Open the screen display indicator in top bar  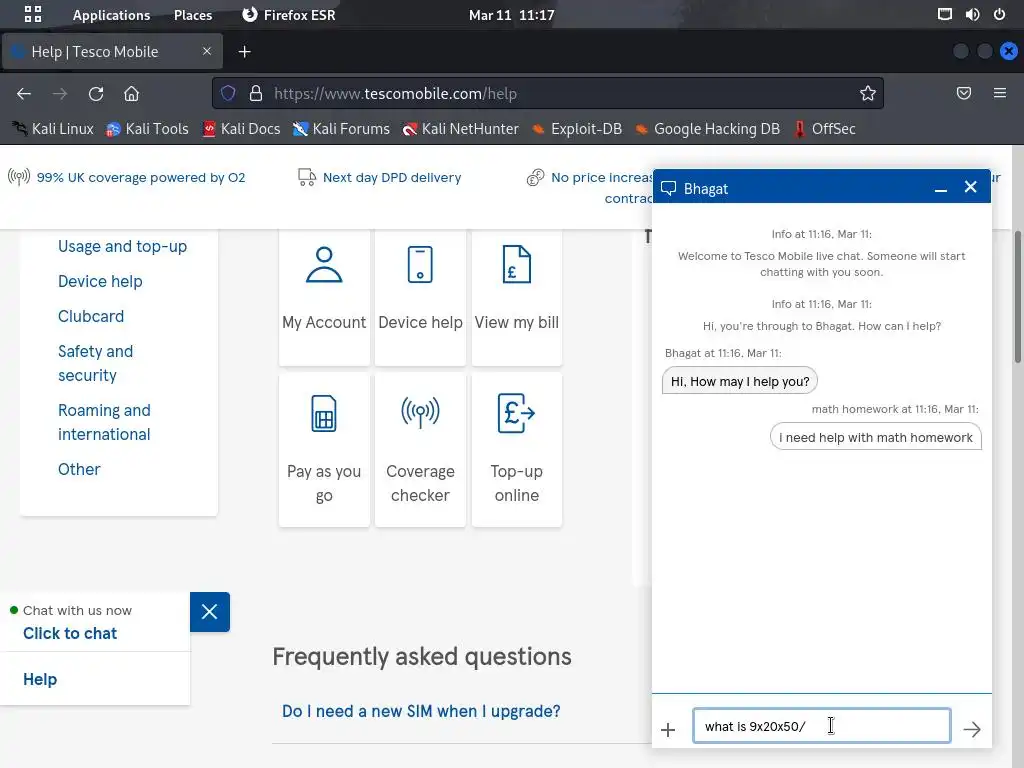(944, 14)
